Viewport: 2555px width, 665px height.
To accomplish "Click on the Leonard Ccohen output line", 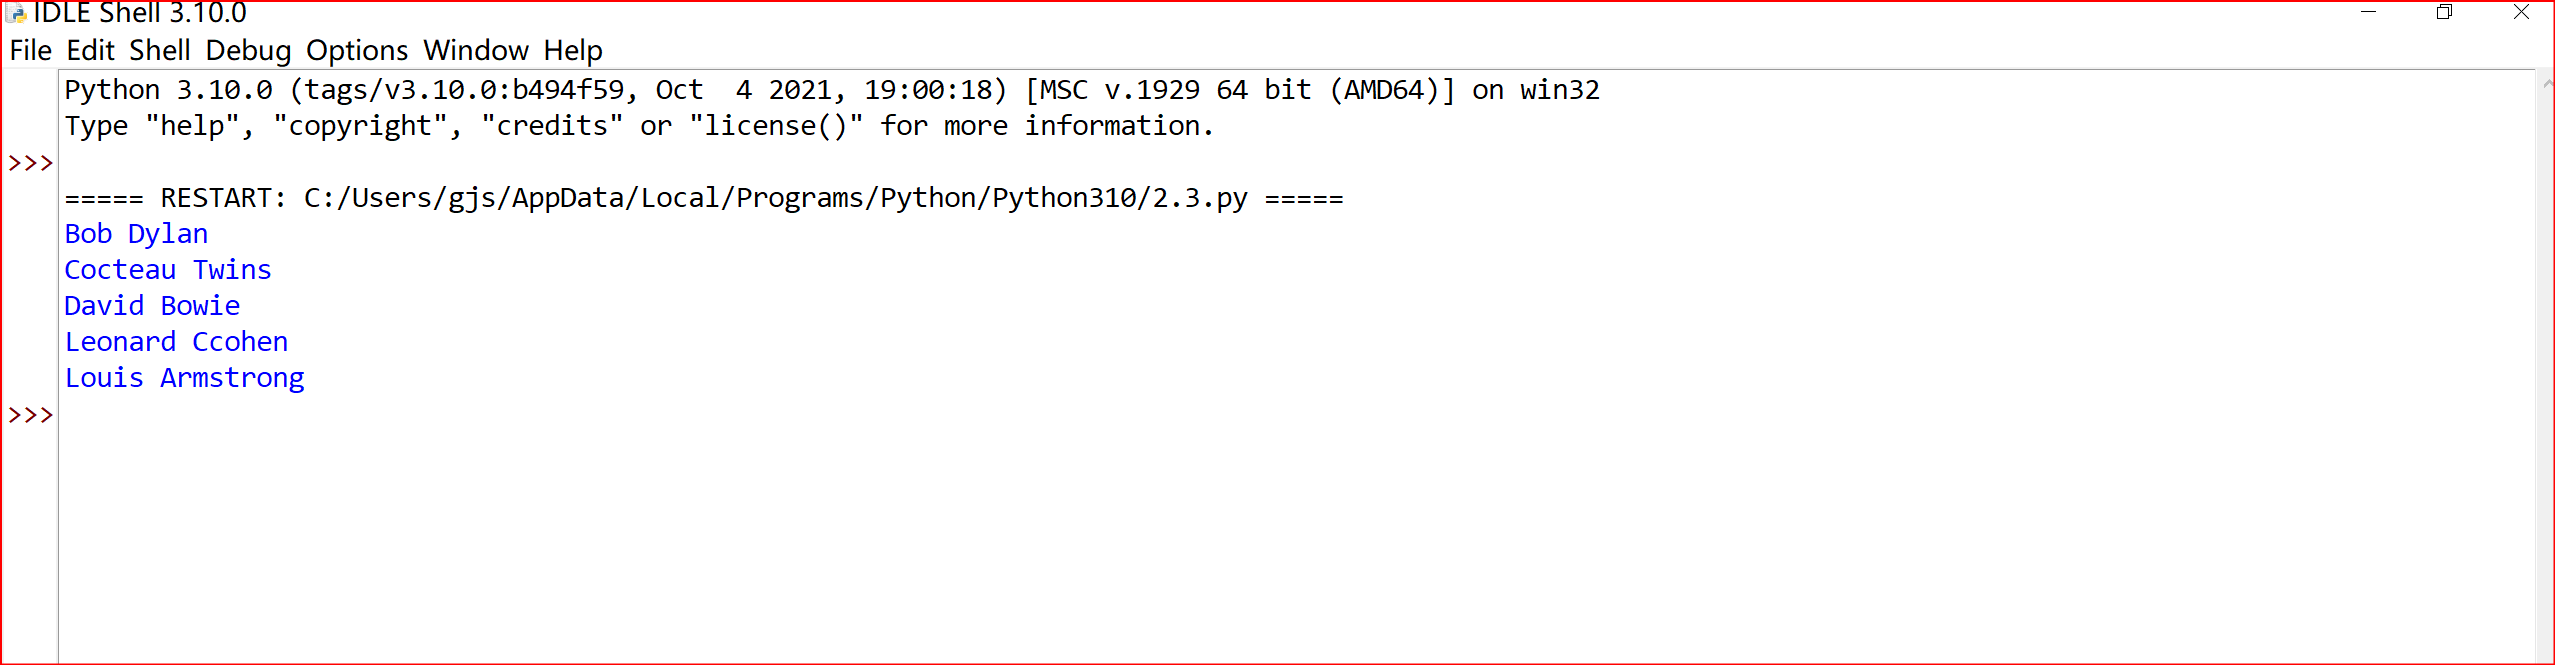I will 176,342.
